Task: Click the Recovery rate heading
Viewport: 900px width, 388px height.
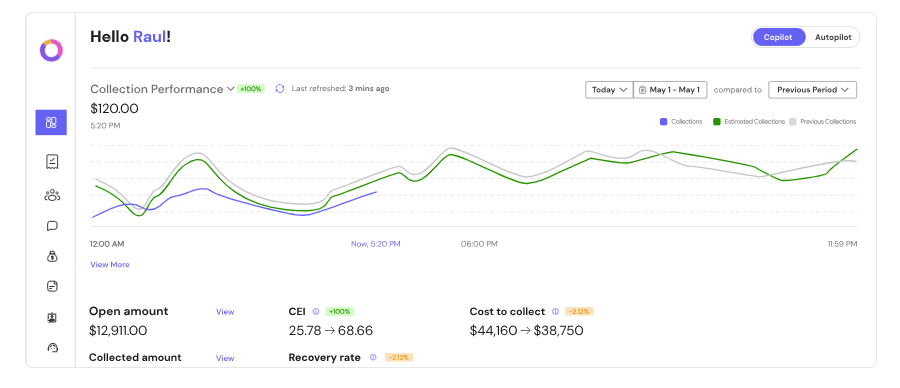Action: pos(324,358)
